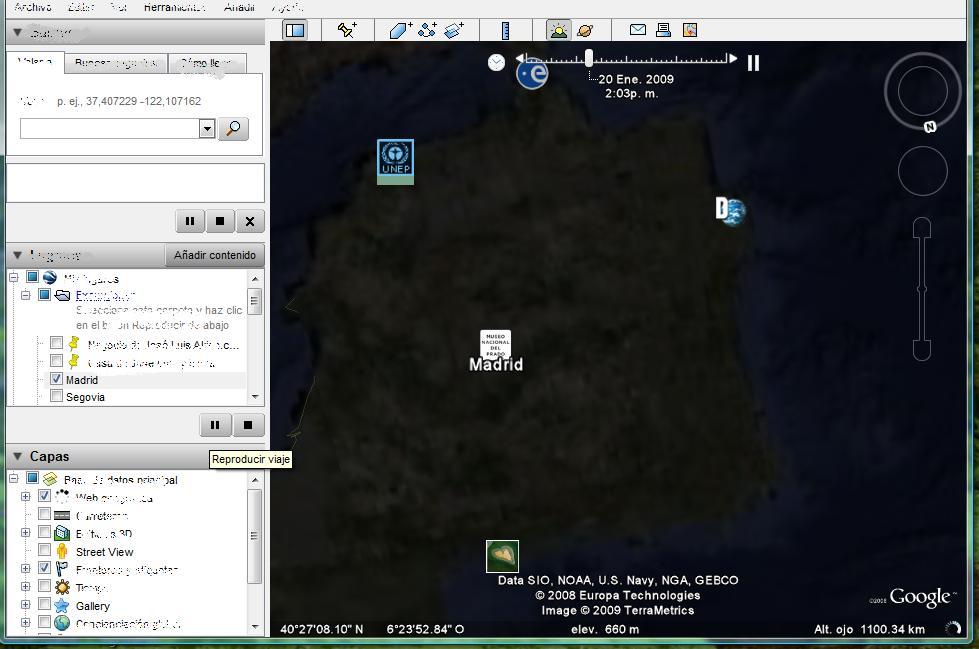Toggle the sunlight view icon
This screenshot has width=979, height=649.
[x=557, y=29]
